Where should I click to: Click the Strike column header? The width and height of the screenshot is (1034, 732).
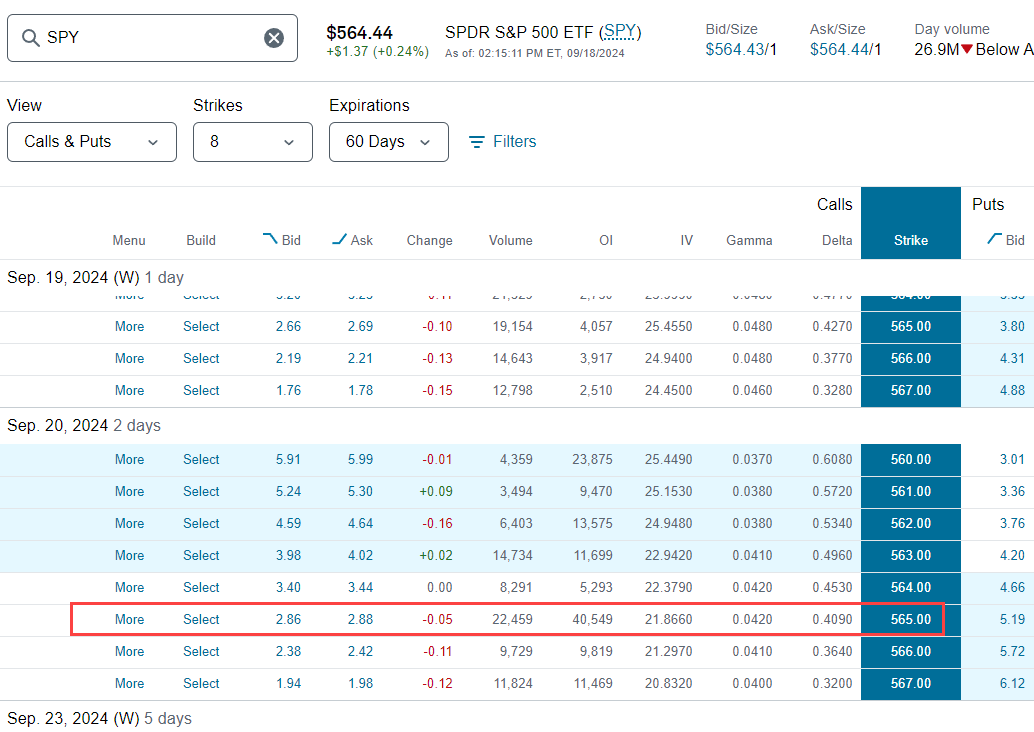click(911, 240)
